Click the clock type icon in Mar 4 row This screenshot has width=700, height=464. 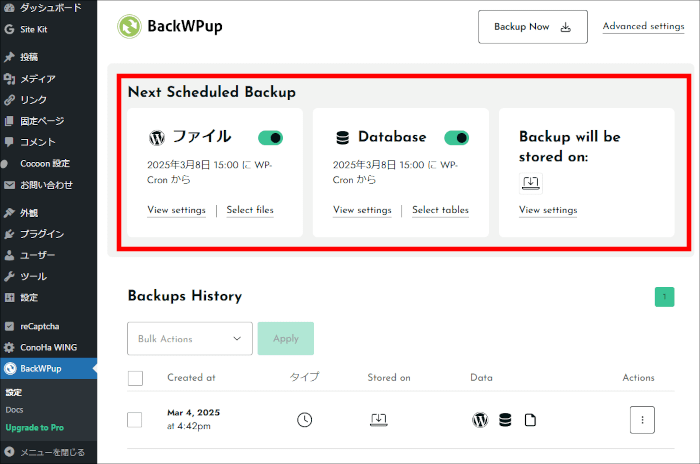(304, 420)
